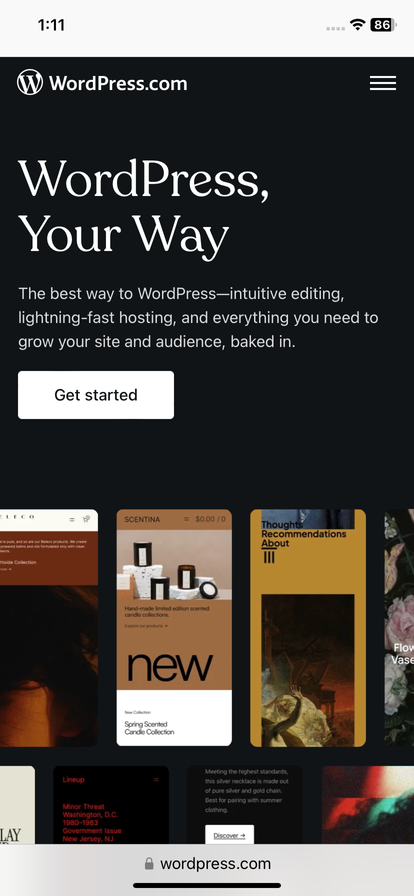Tap the home indicator bar
The height and width of the screenshot is (896, 414).
click(x=207, y=885)
